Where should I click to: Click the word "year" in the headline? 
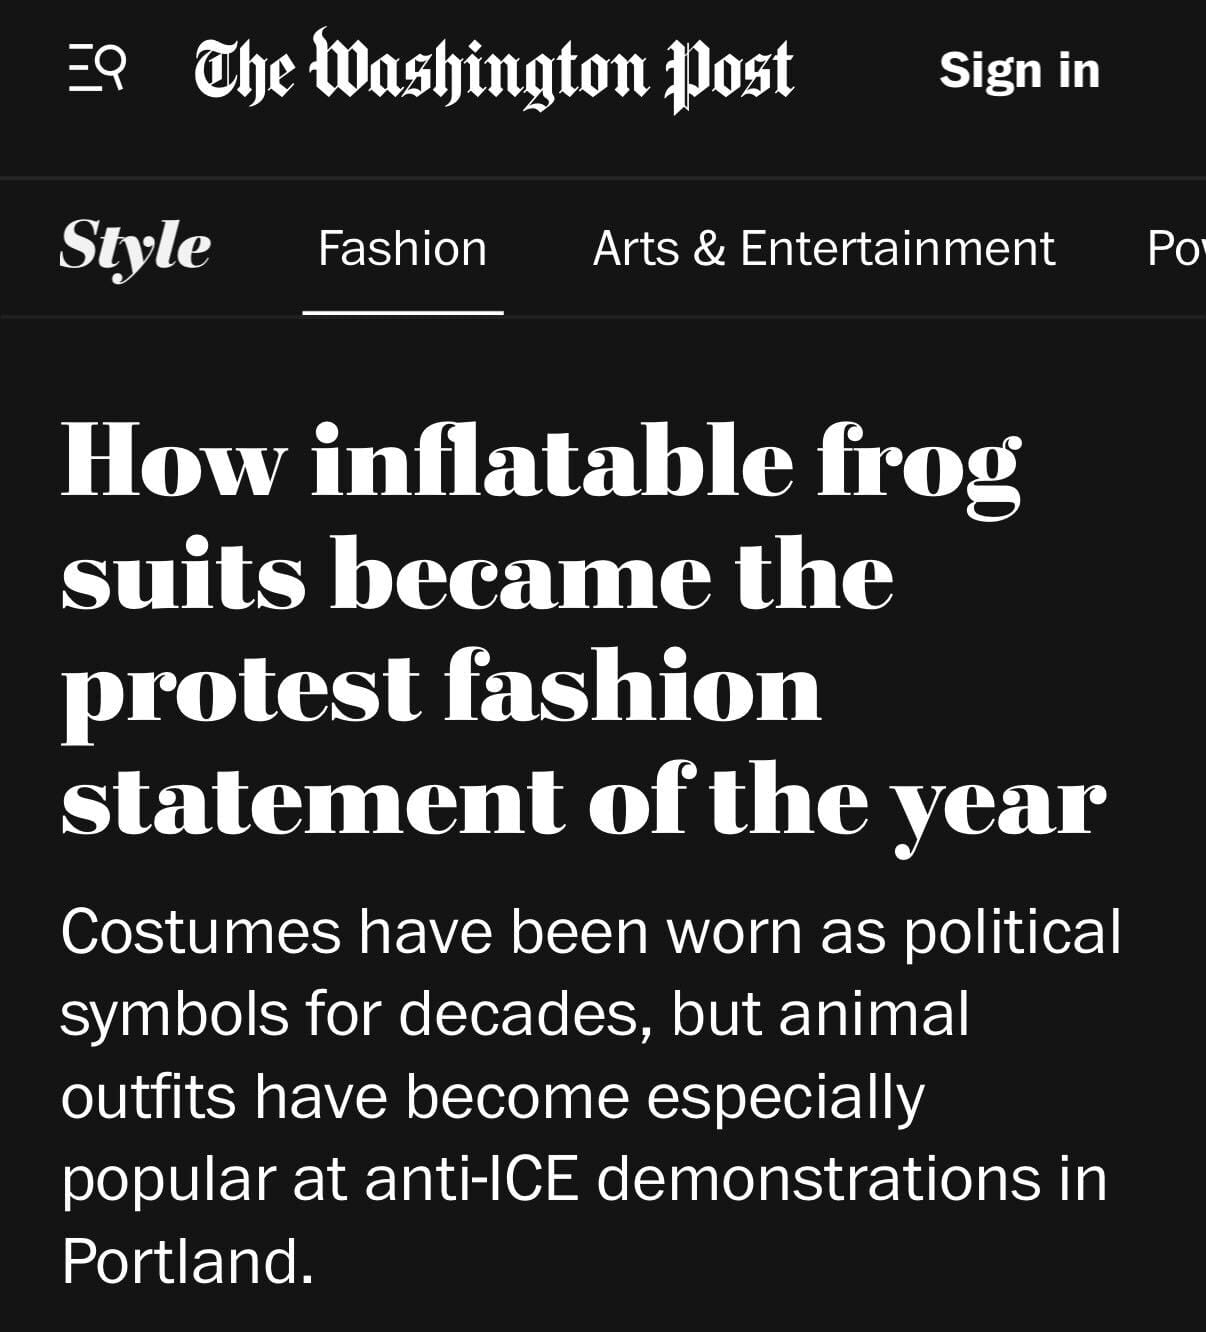click(x=999, y=808)
